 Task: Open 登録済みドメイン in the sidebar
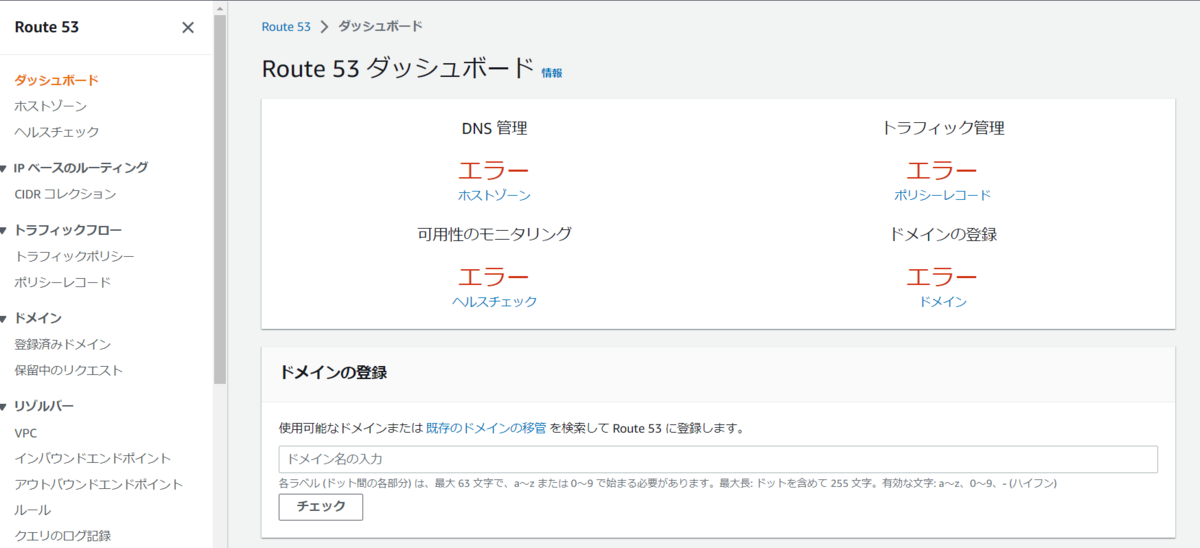pos(62,344)
